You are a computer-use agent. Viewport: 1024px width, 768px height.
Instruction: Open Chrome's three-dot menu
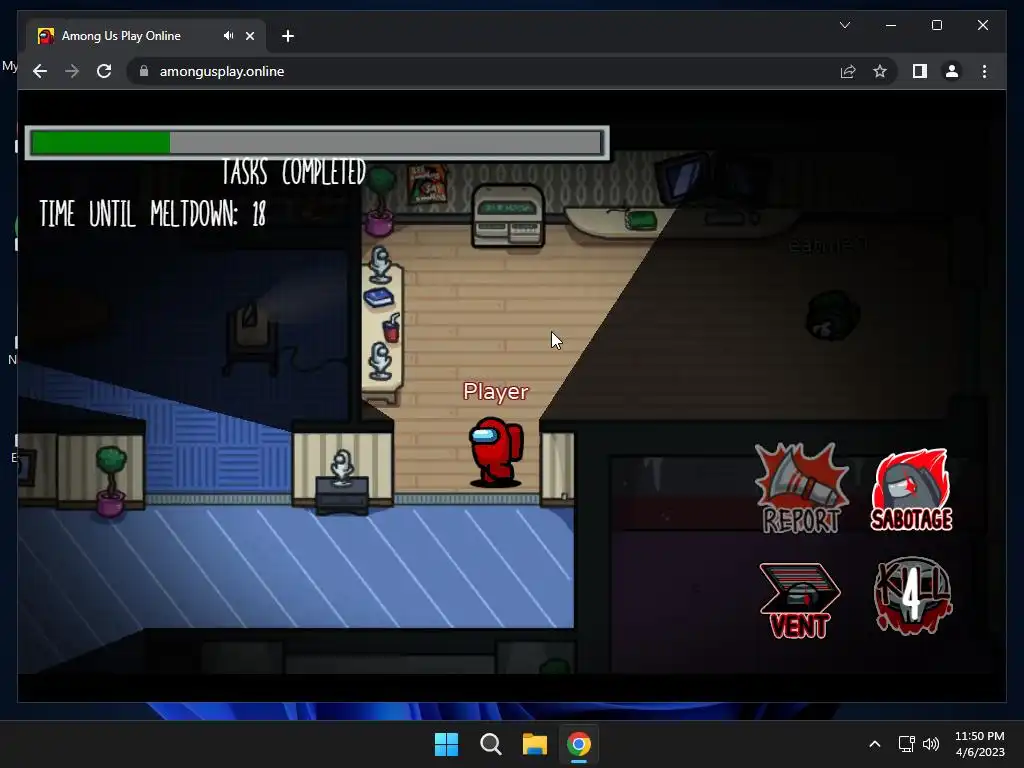tap(984, 71)
